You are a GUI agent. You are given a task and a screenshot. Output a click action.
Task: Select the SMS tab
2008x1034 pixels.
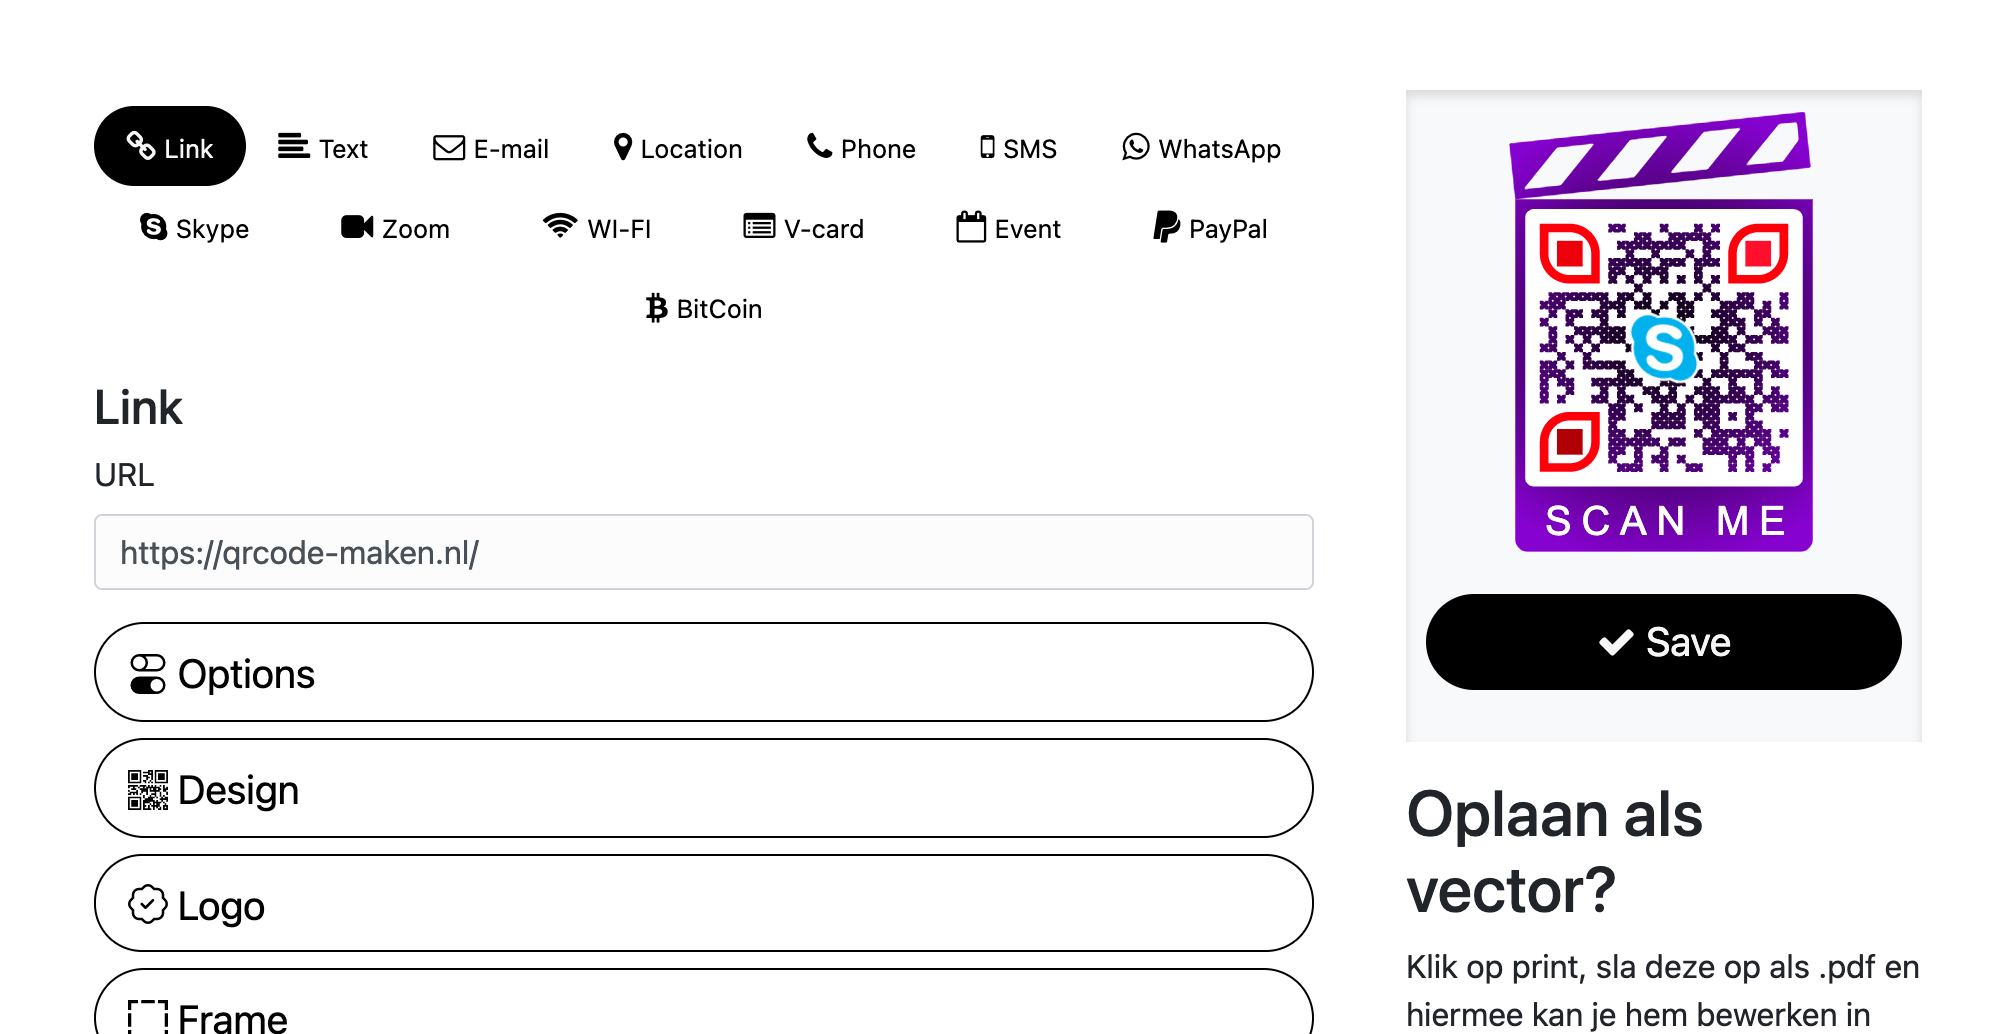point(1018,148)
